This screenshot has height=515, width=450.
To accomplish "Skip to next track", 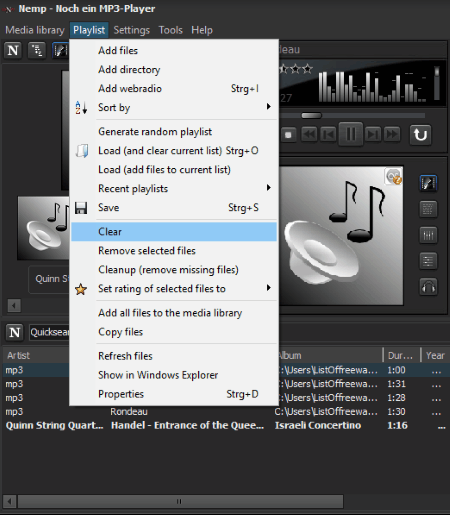I will tap(373, 135).
